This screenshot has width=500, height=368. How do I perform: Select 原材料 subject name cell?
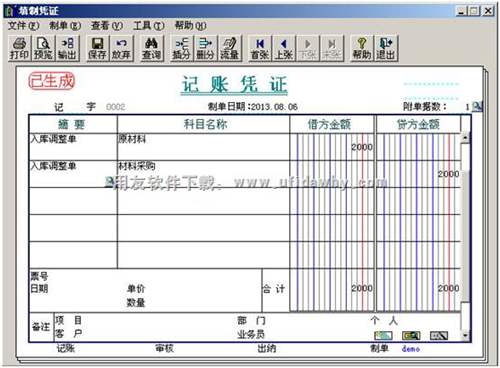[x=203, y=147]
